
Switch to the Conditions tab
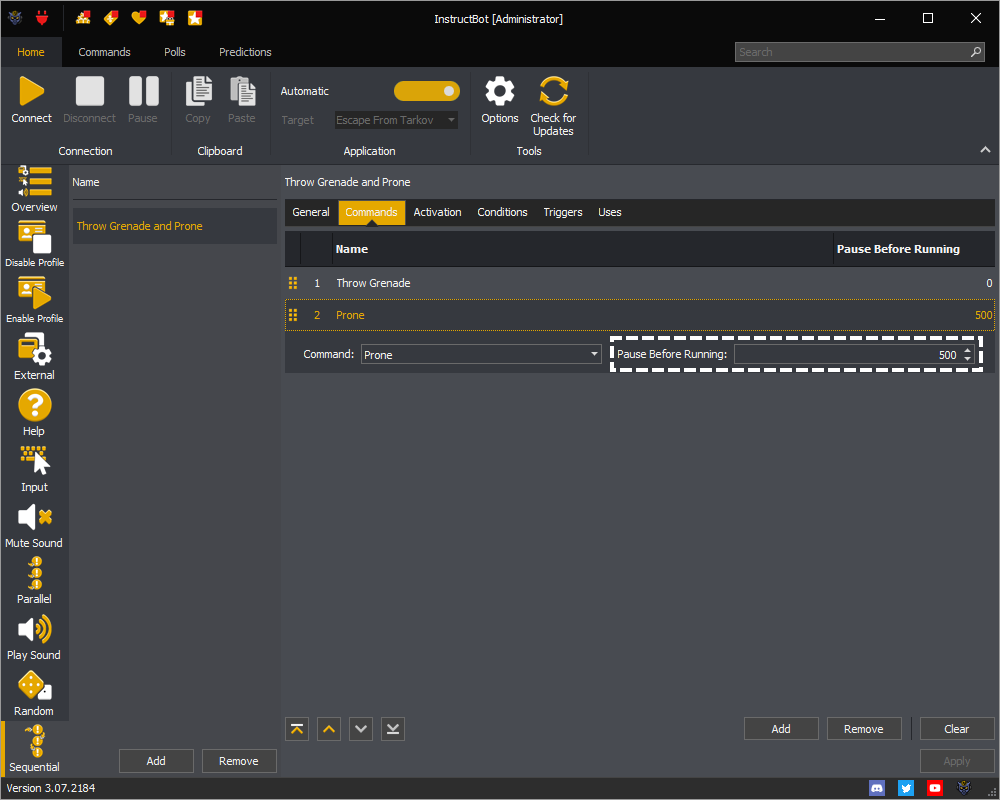point(503,212)
